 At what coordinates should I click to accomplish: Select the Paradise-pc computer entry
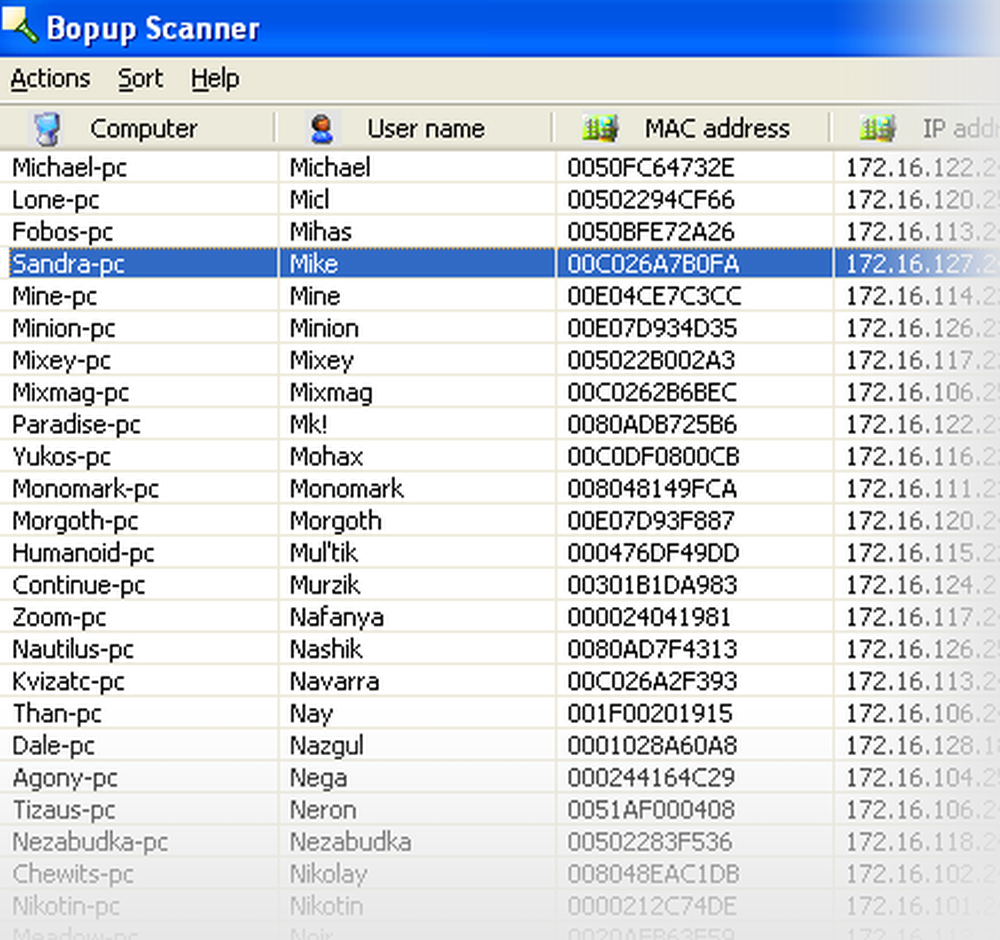77,425
